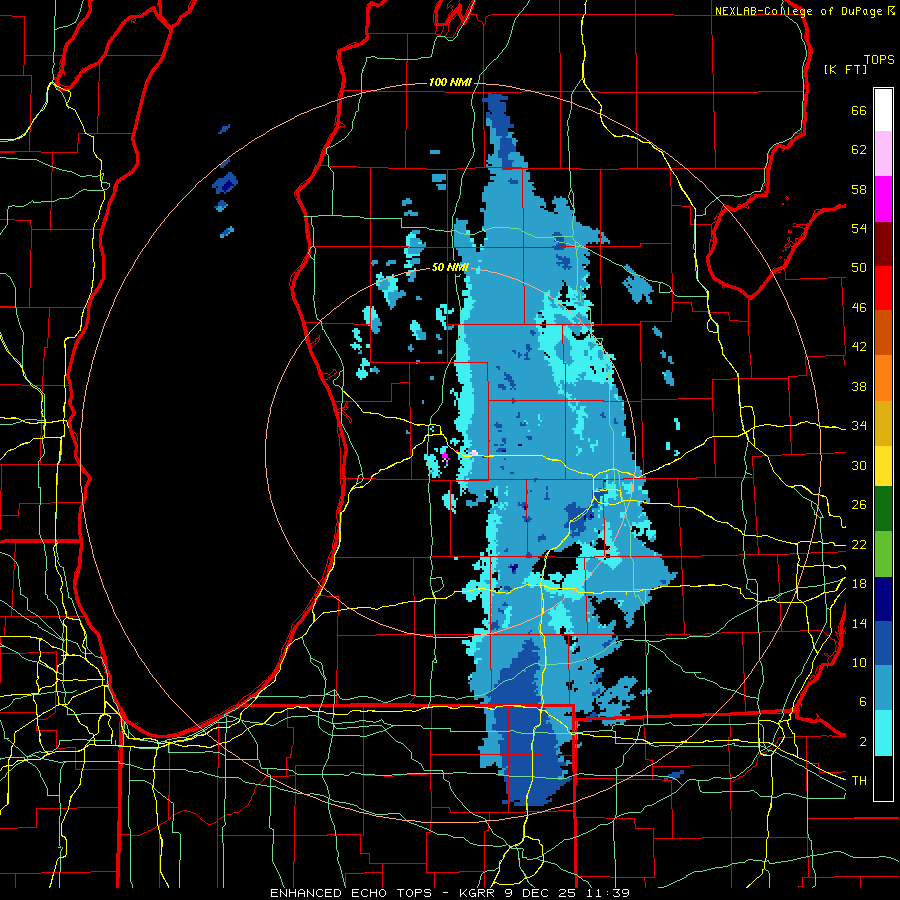Click the 66 value on the legend
The width and height of the screenshot is (900, 900).
coord(859,110)
